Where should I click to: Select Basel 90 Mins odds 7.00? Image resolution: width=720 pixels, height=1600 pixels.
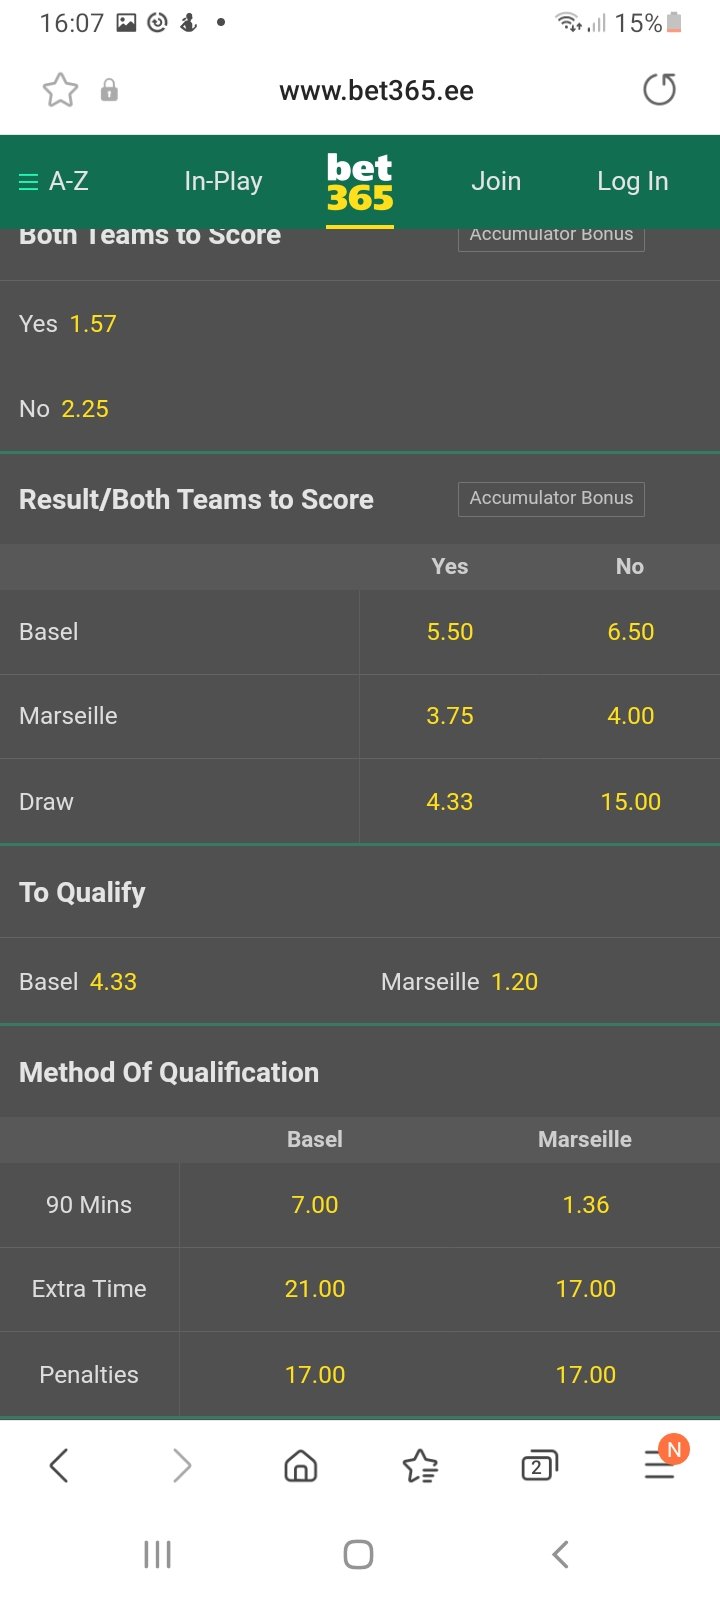[x=315, y=1205]
